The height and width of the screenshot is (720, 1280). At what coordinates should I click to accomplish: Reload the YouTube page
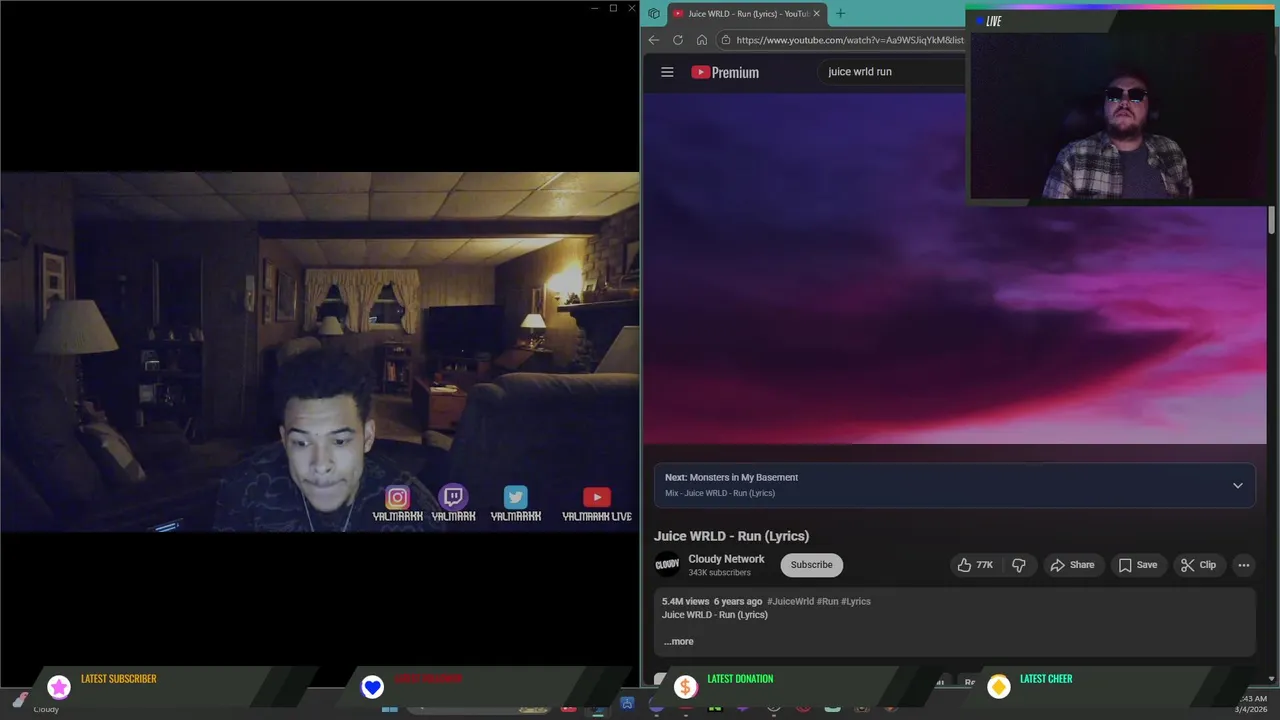678,40
